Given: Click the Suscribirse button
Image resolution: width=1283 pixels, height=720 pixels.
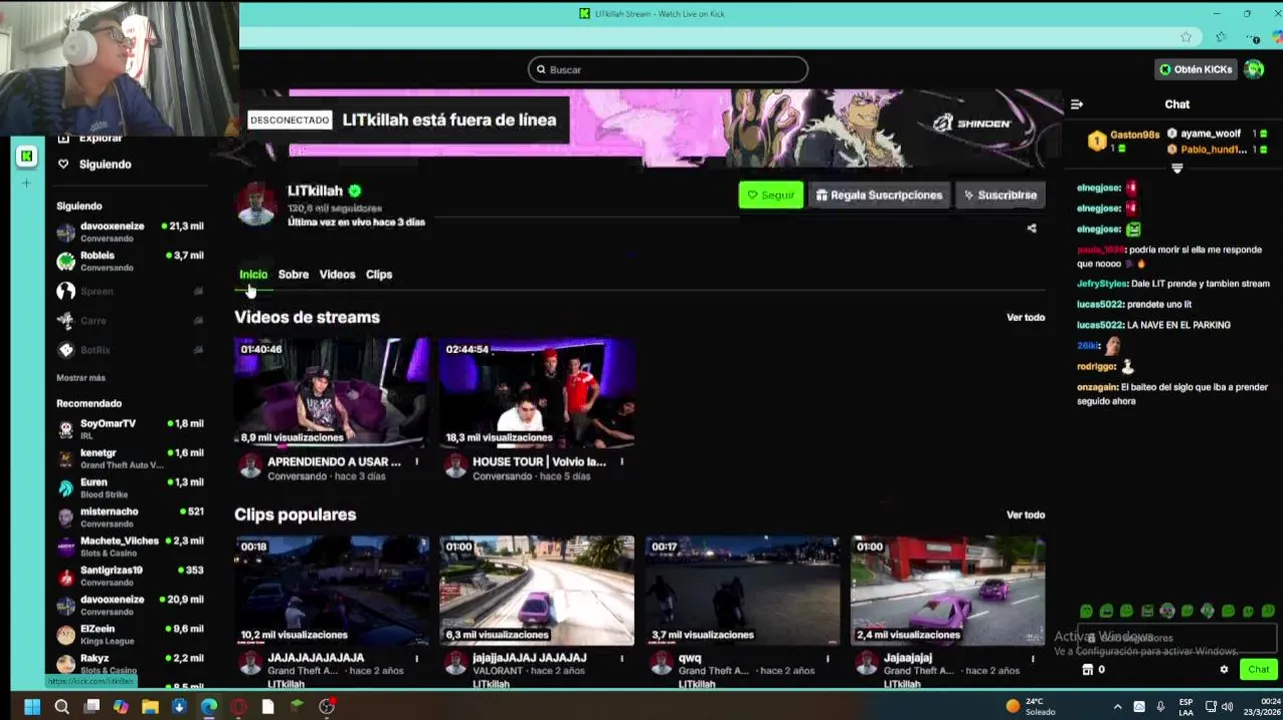Looking at the screenshot, I should tap(1000, 195).
